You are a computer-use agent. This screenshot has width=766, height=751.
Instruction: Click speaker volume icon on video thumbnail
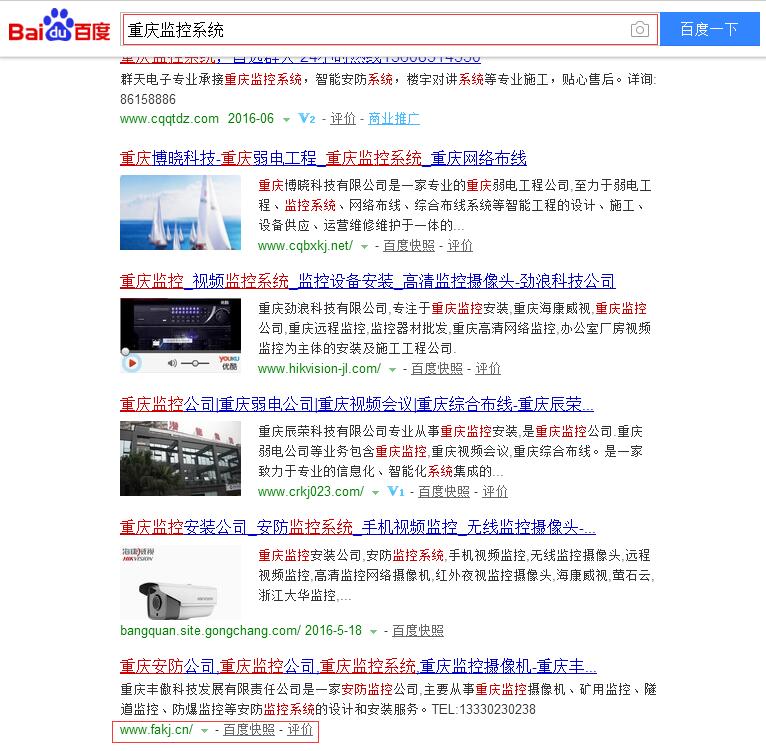click(171, 363)
